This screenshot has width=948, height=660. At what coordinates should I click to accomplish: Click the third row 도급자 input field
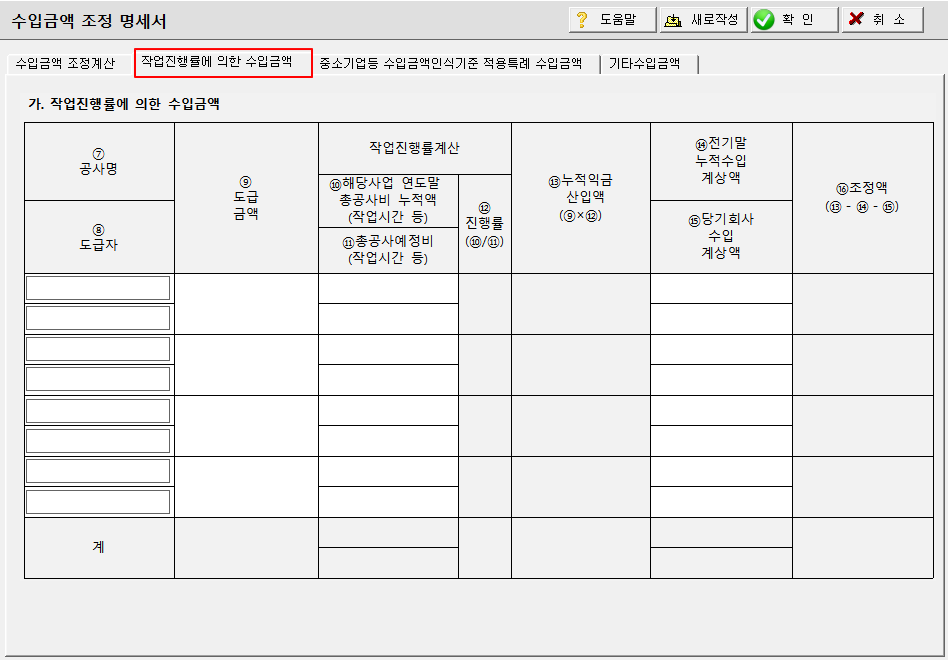click(98, 441)
